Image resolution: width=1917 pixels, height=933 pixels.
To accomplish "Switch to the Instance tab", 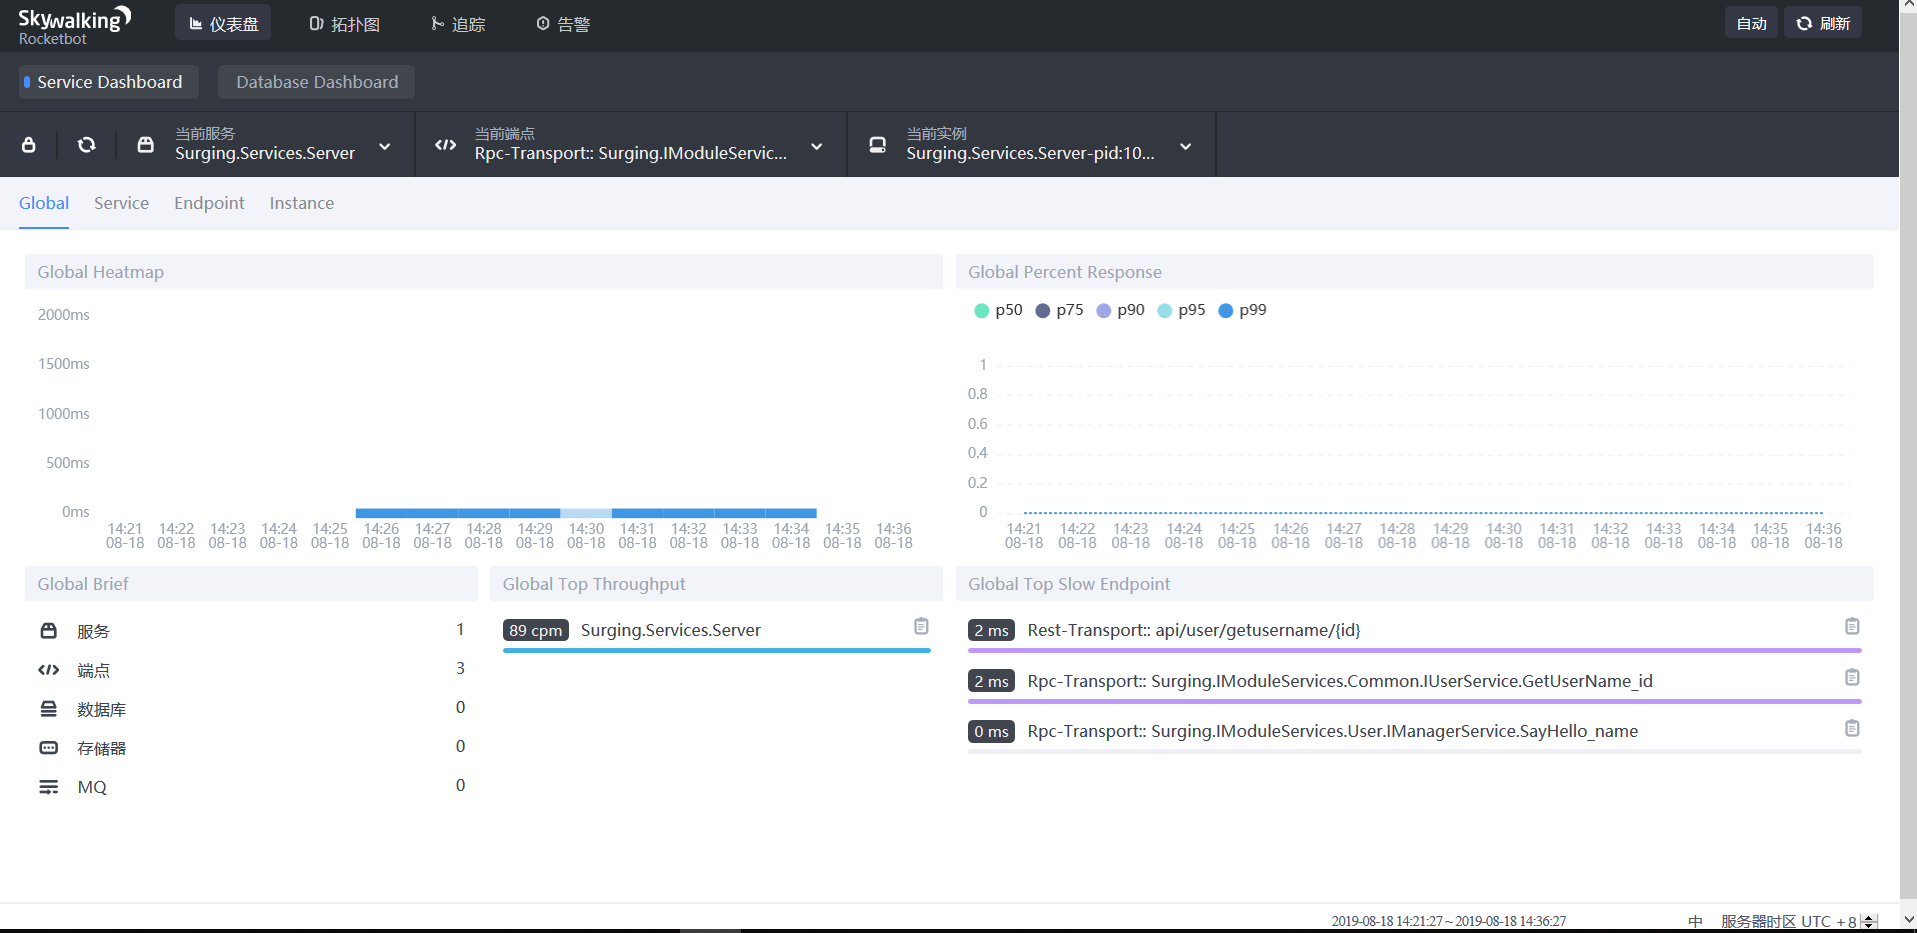I will click(x=302, y=203).
